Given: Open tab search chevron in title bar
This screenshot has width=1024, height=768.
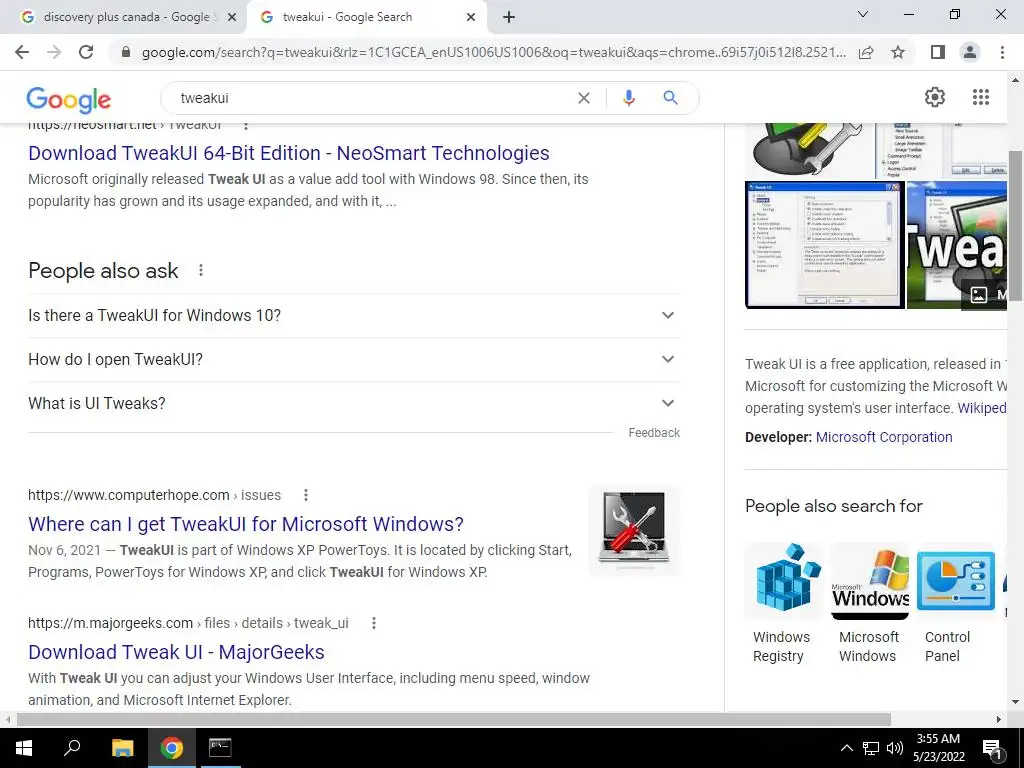Looking at the screenshot, I should coord(863,14).
